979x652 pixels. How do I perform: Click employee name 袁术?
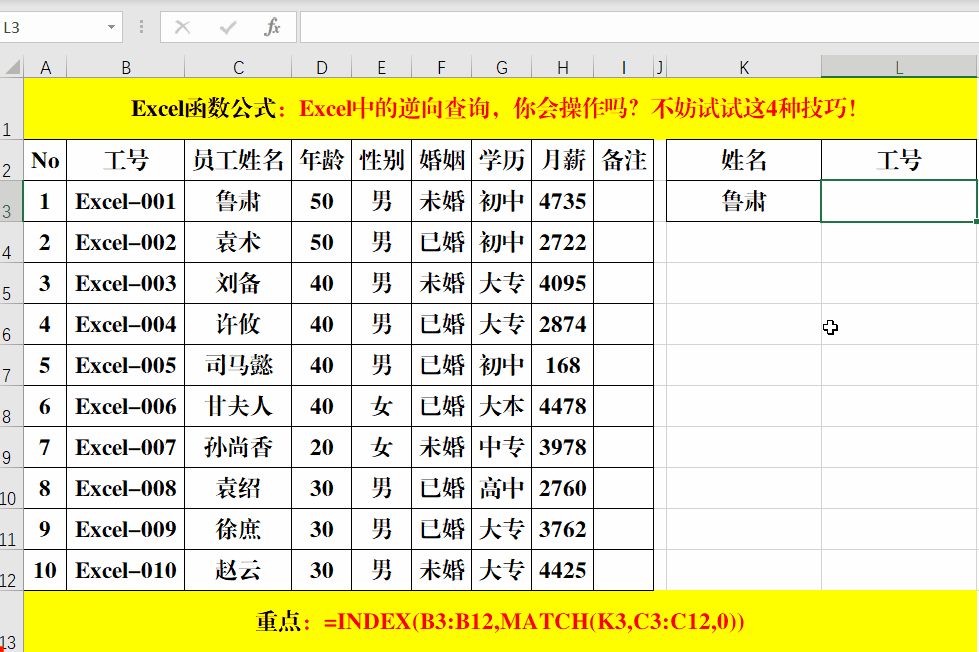[238, 242]
